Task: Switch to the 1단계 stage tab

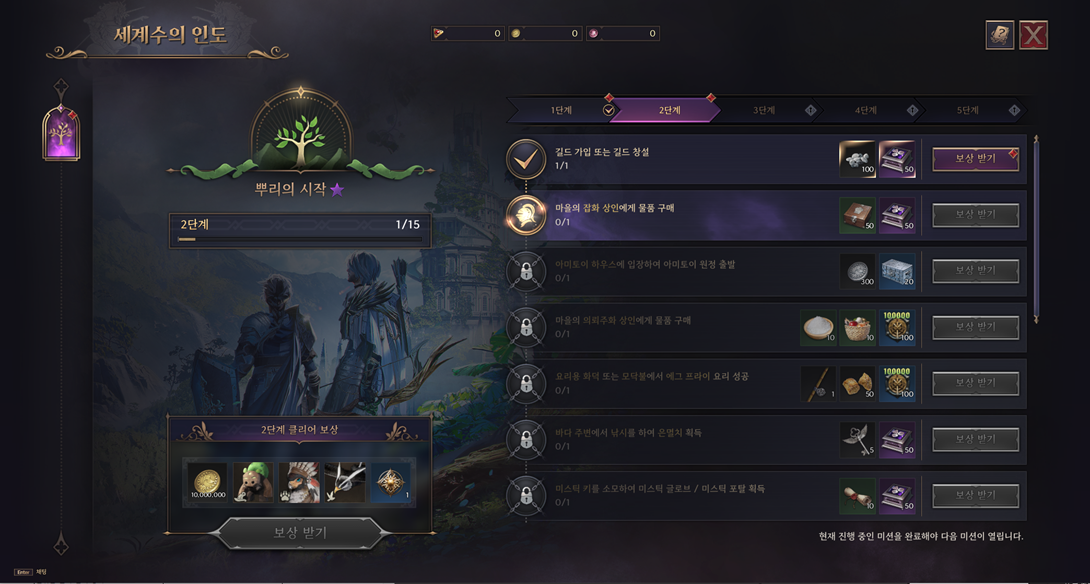Action: coord(563,110)
